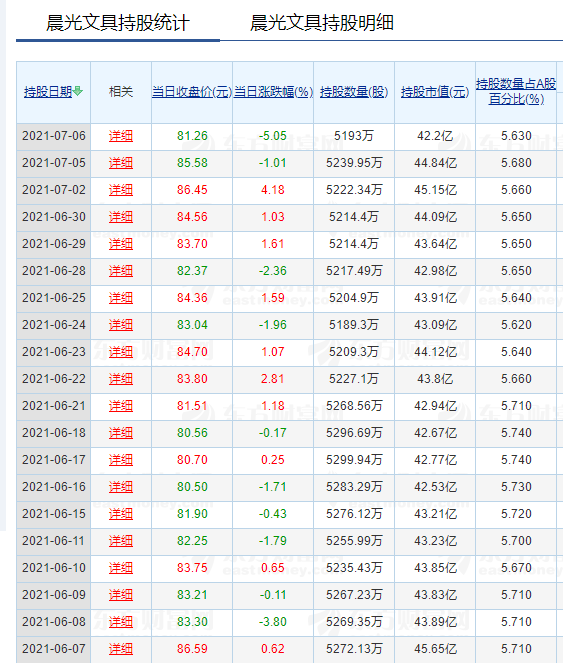Open 详细 link for 2021-07-05
The image size is (563, 663).
[x=121, y=163]
